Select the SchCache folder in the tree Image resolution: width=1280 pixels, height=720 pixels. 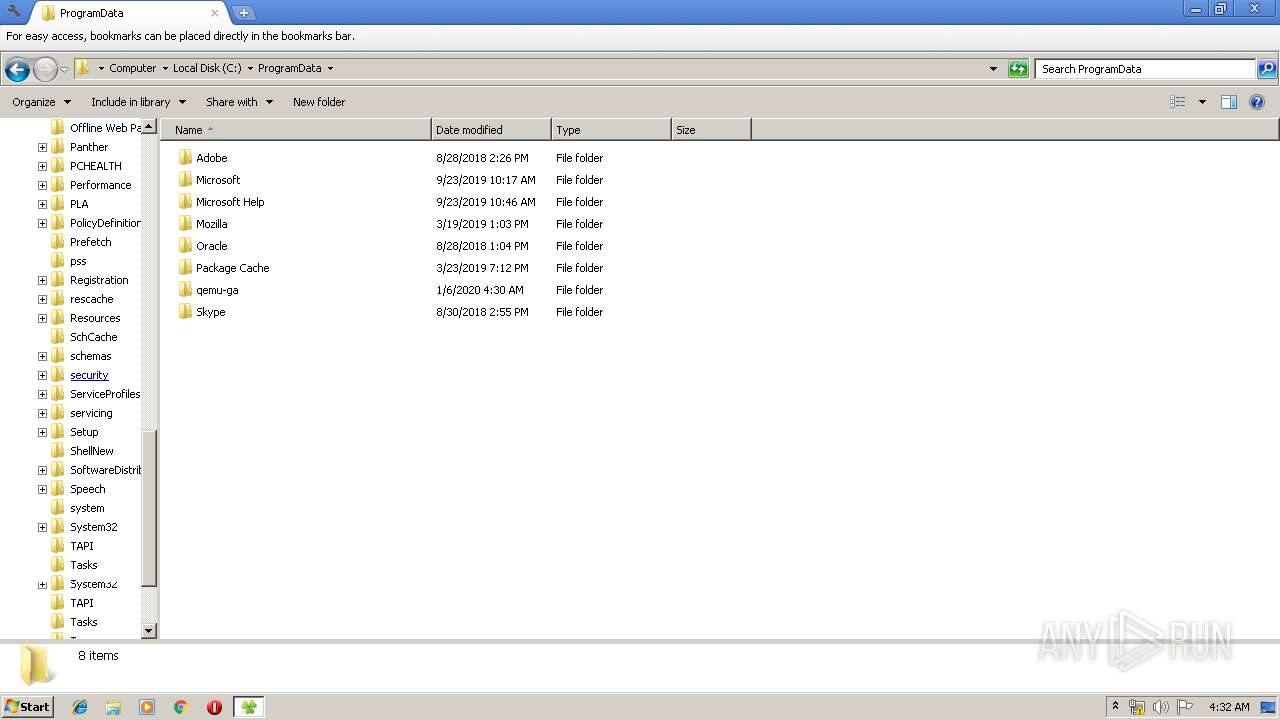point(94,337)
